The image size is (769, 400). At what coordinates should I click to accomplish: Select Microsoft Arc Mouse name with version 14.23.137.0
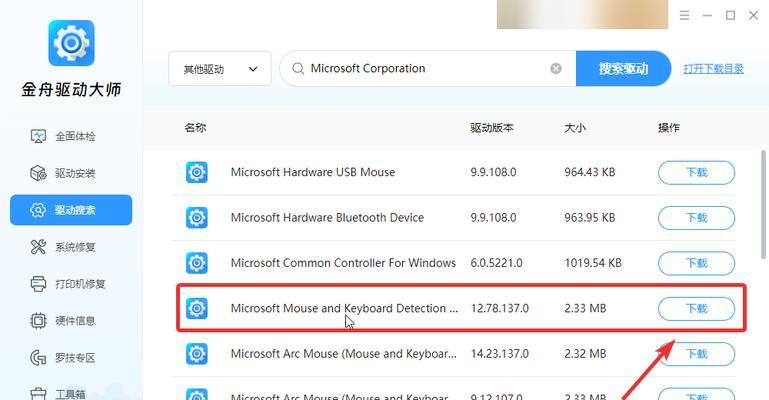coord(344,354)
